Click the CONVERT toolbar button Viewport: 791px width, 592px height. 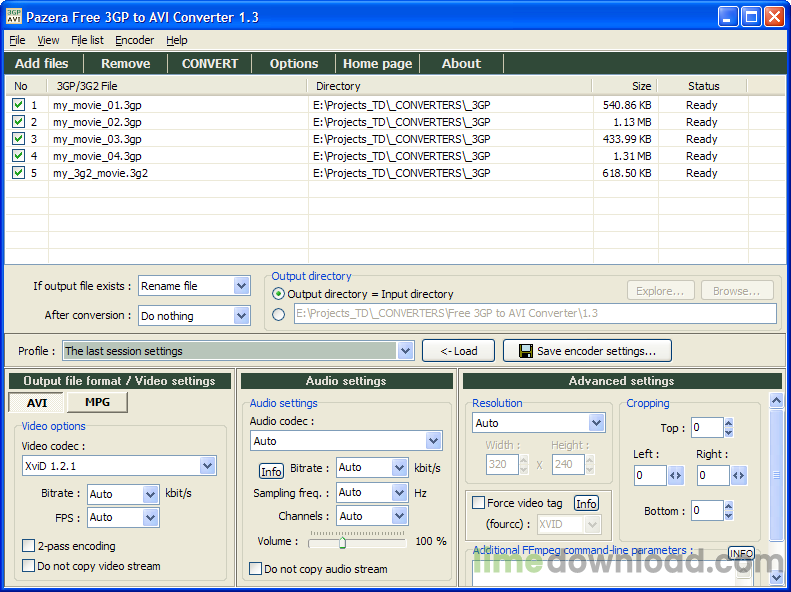(x=210, y=64)
